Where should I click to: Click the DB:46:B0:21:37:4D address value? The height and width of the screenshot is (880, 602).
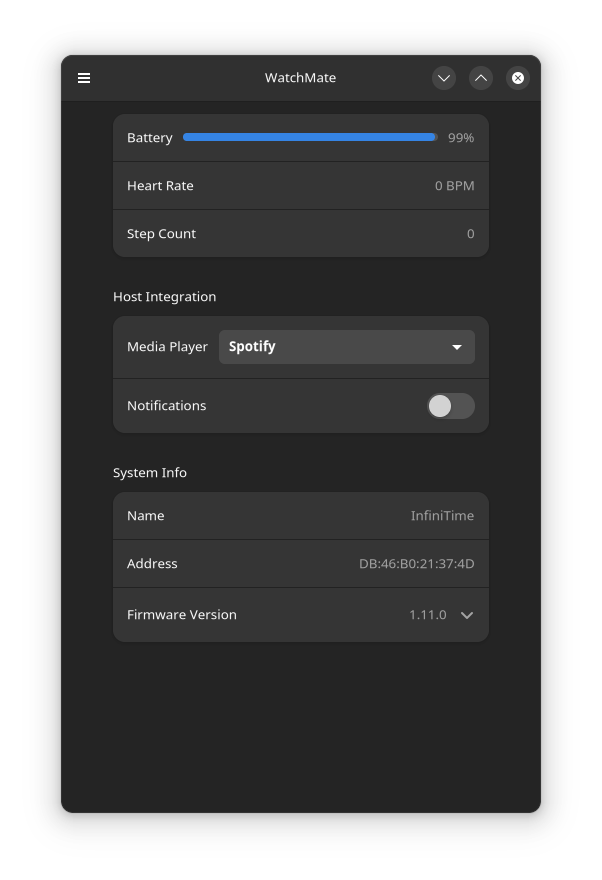(416, 564)
